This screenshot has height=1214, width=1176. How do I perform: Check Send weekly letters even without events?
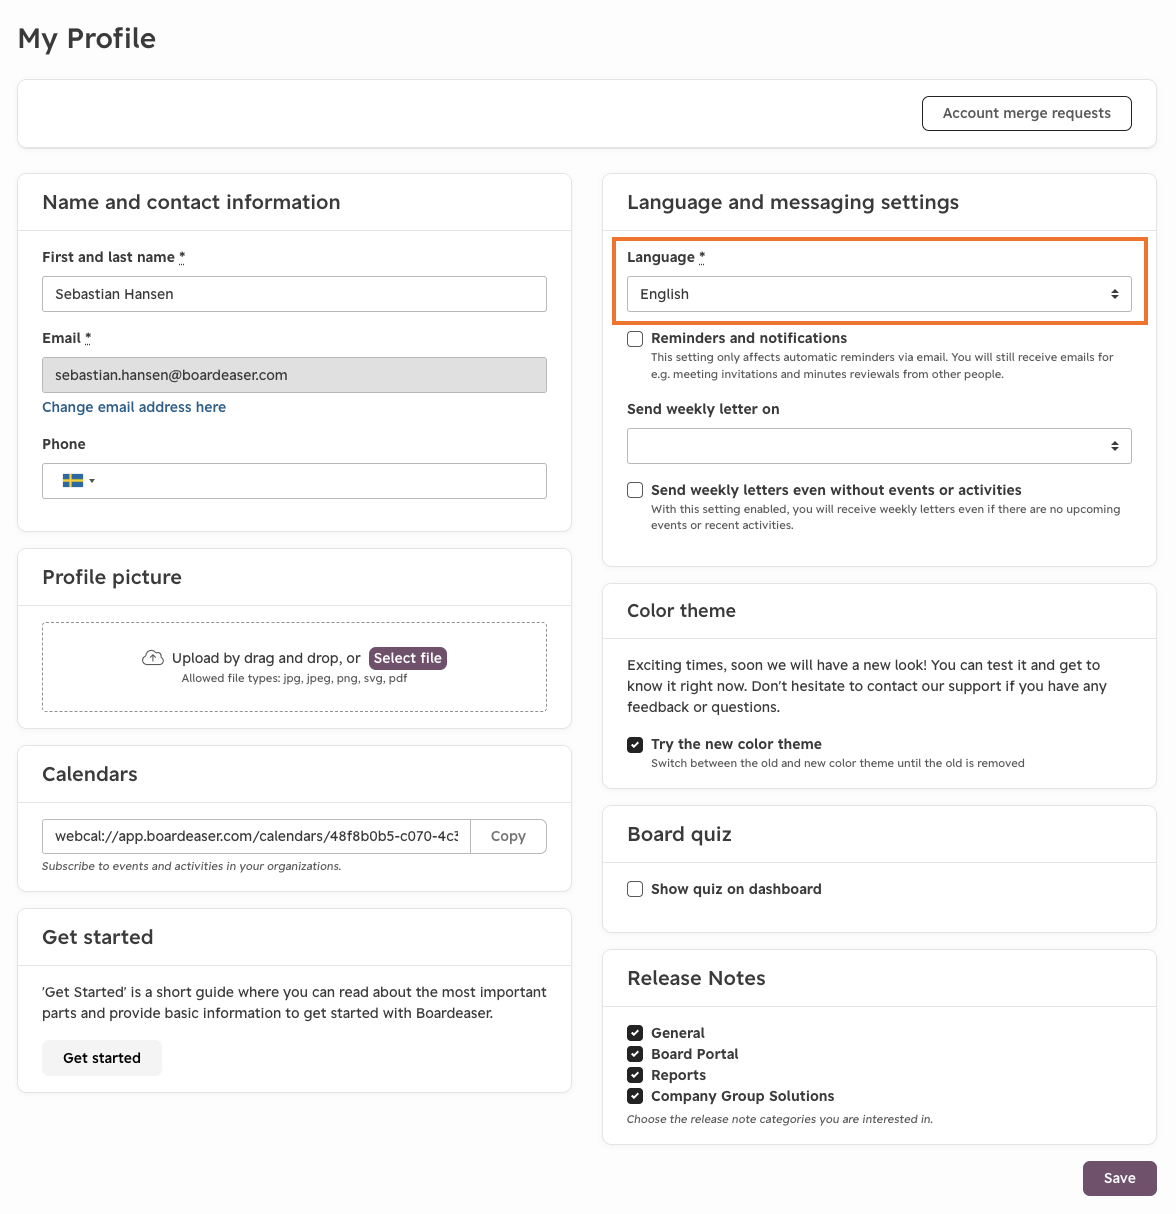[635, 490]
